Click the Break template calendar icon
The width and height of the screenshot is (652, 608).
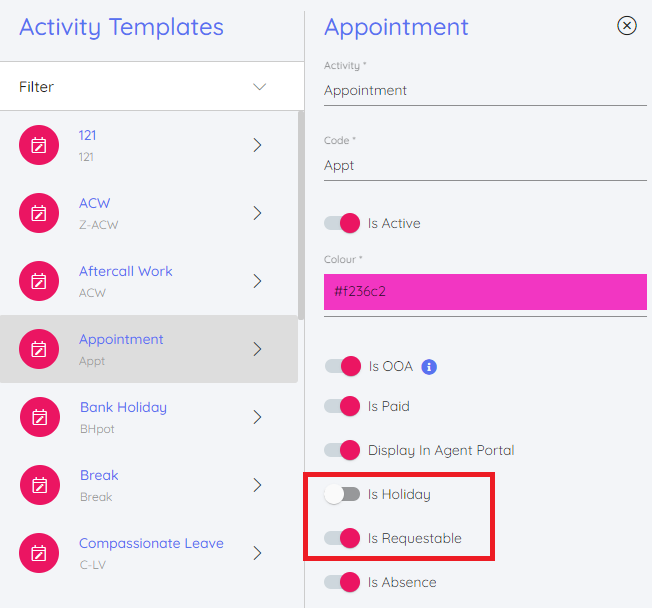pos(39,485)
